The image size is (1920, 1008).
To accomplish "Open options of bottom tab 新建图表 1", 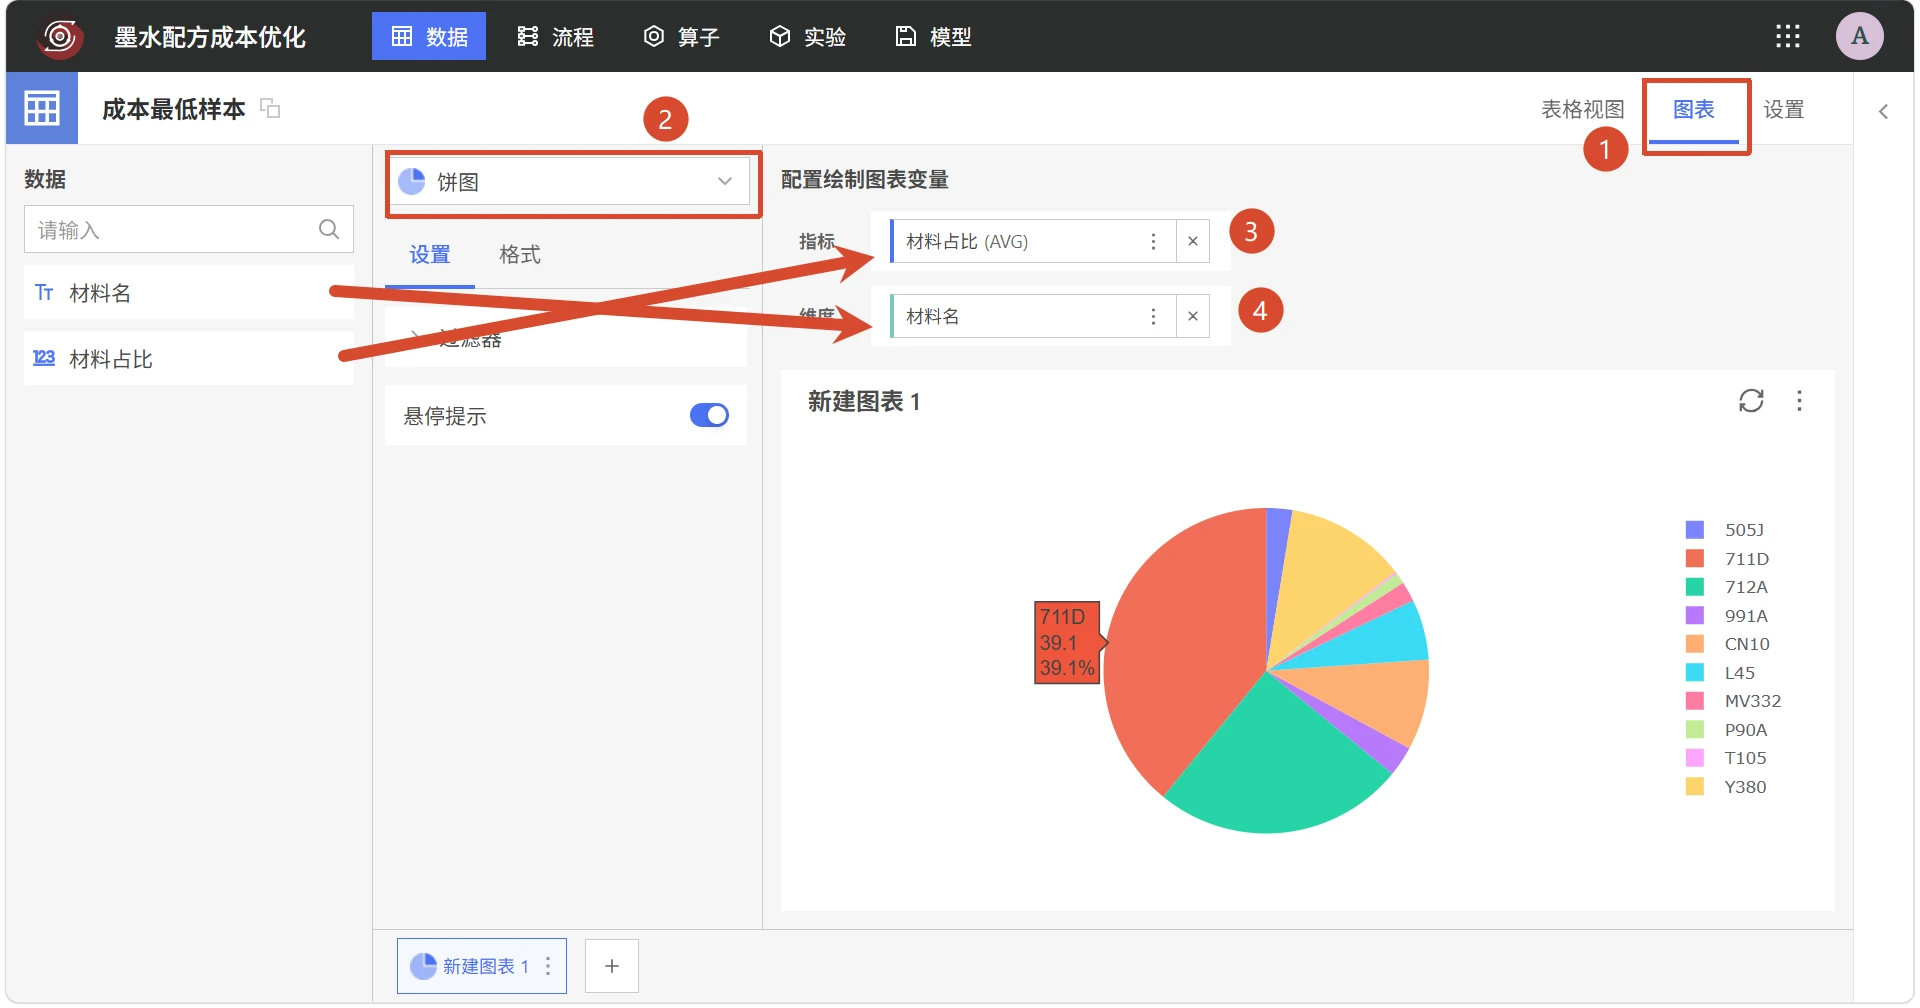I will tap(548, 966).
